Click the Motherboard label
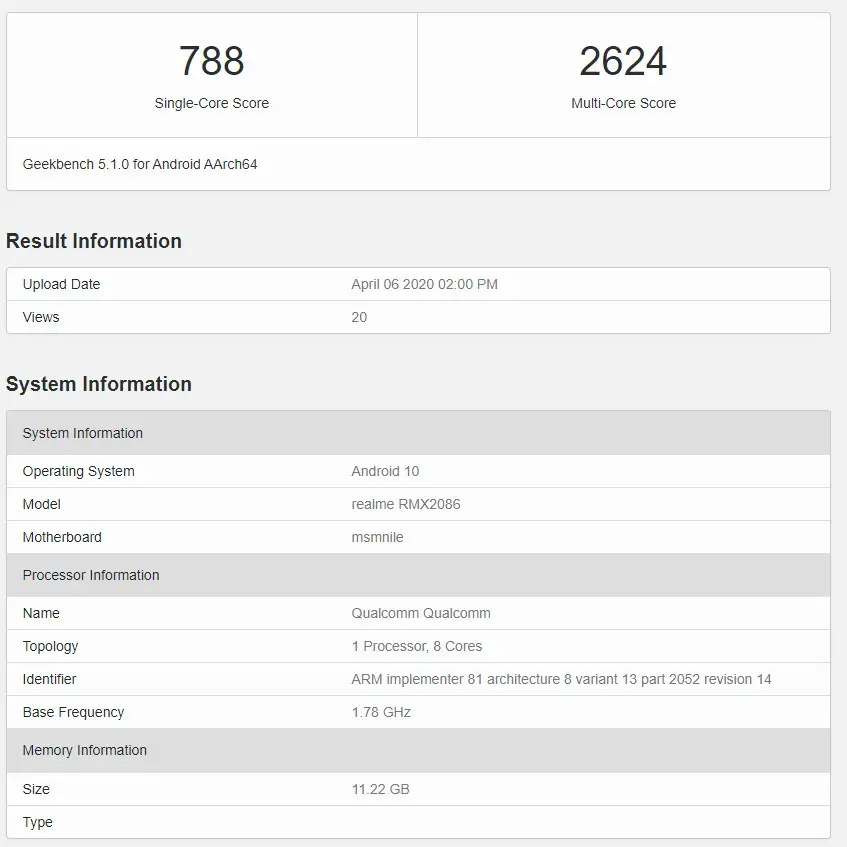The image size is (847, 847). click(62, 537)
